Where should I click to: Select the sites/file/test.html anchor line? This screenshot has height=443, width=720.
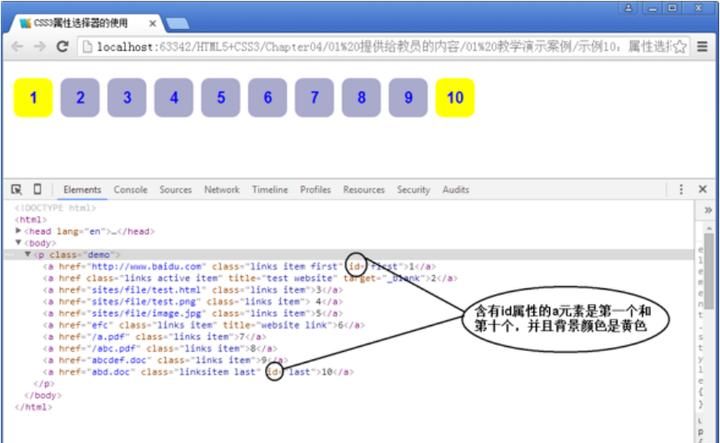[193, 290]
